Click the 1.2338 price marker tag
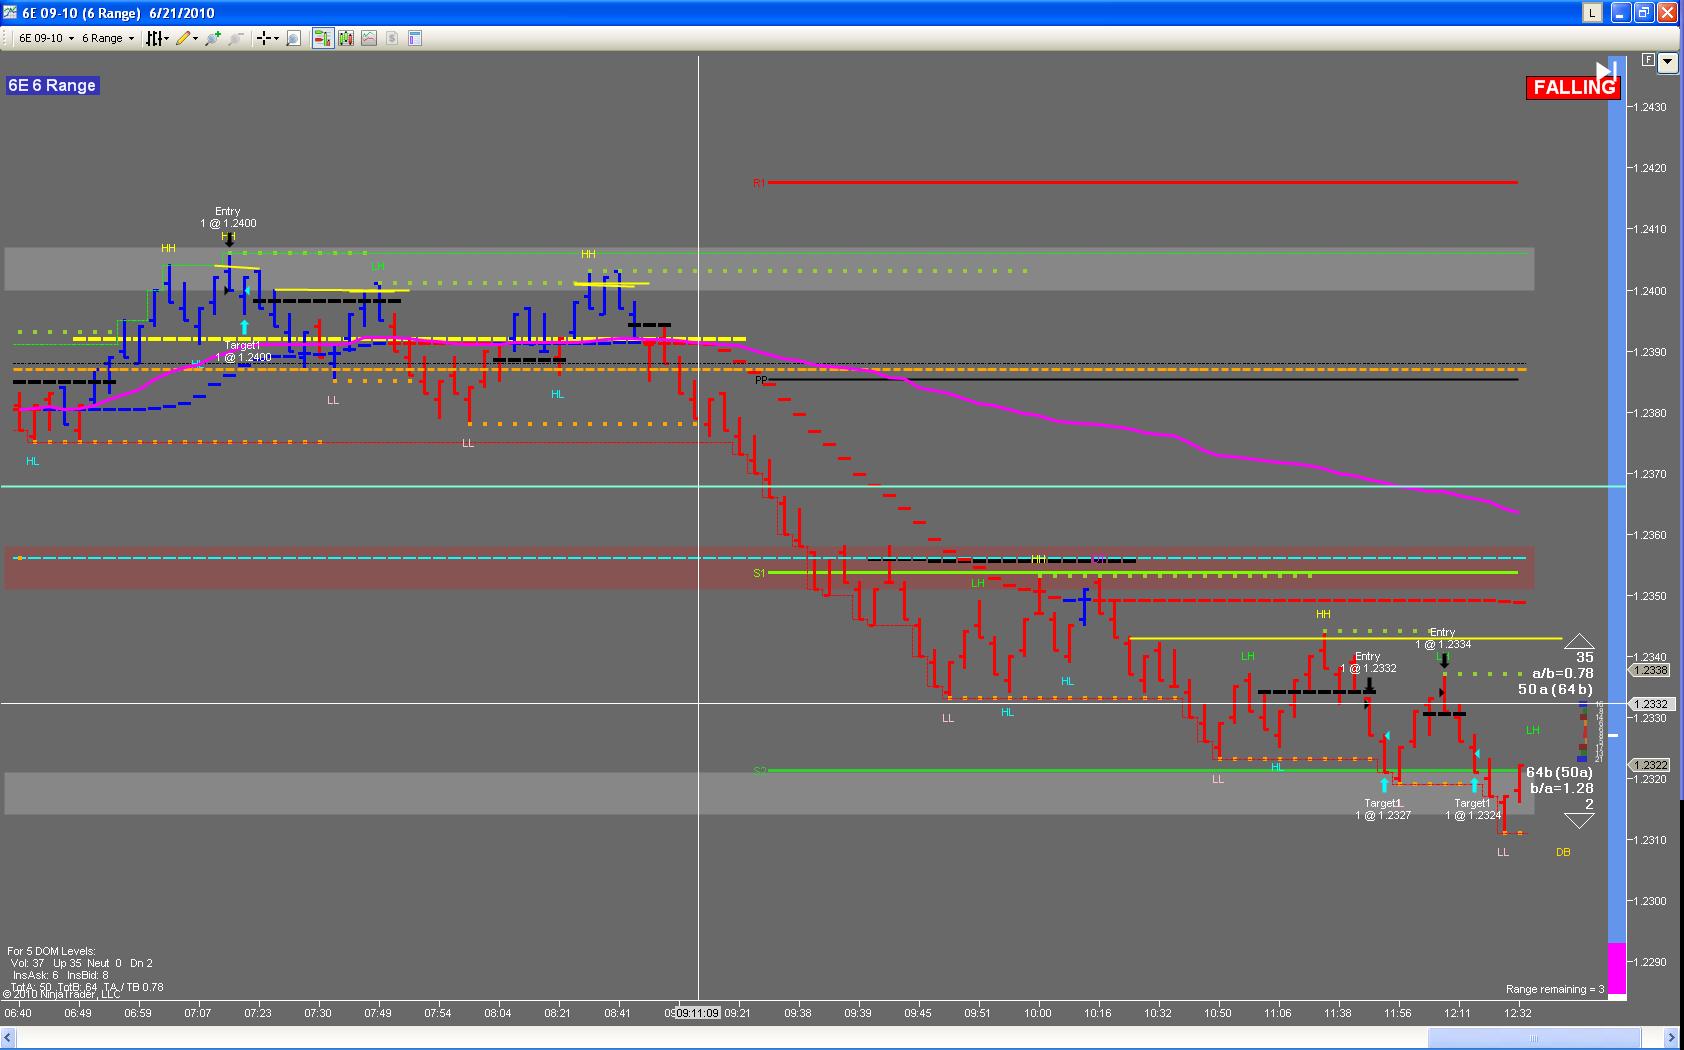 coord(1649,670)
